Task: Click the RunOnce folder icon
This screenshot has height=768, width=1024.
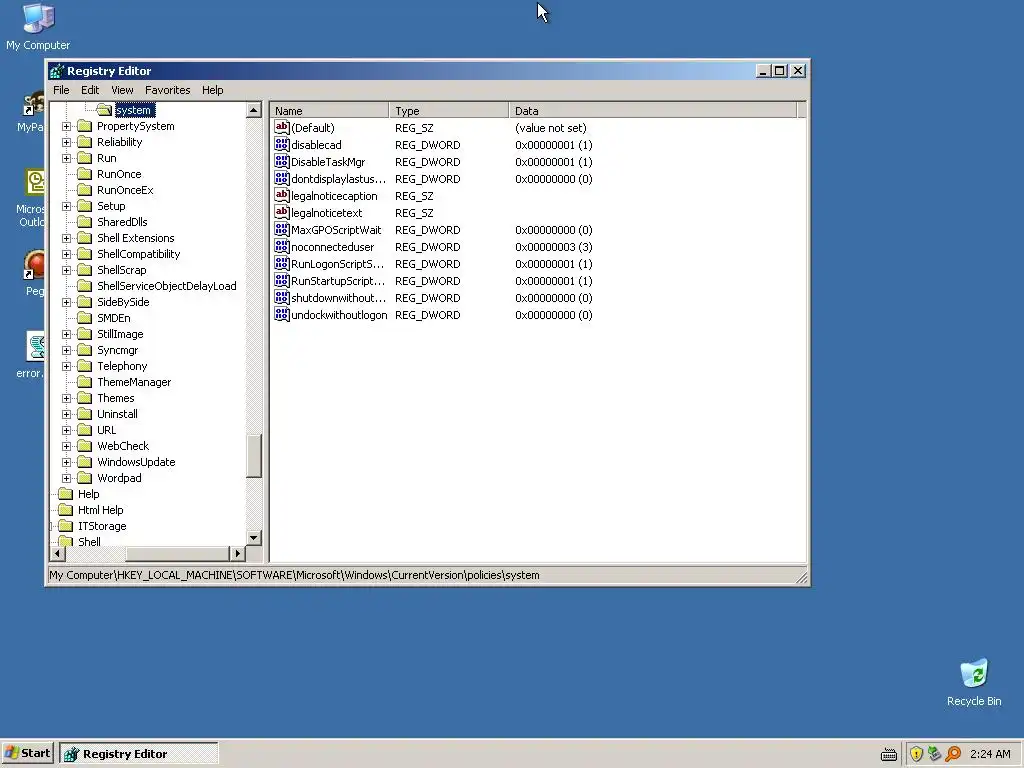Action: pos(85,174)
